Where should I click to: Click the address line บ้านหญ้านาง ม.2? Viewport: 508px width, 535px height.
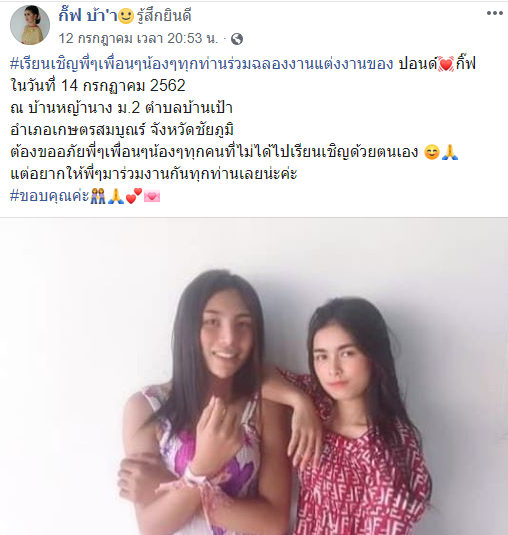[84, 108]
